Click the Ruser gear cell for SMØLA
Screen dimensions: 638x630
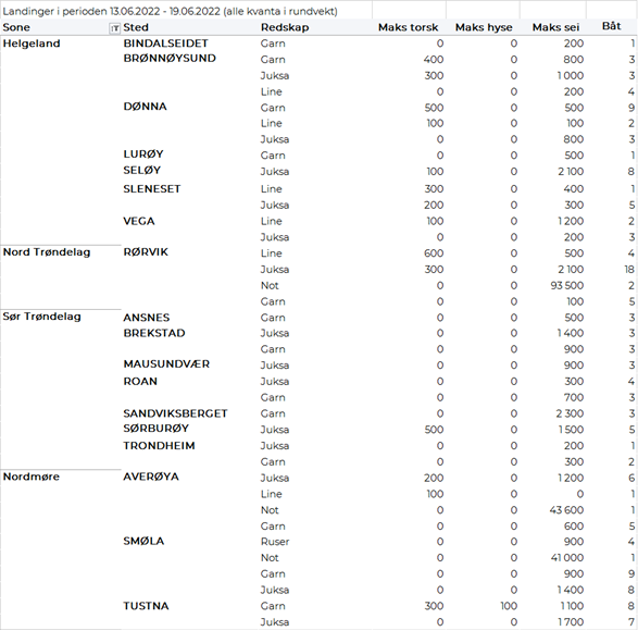[274, 541]
